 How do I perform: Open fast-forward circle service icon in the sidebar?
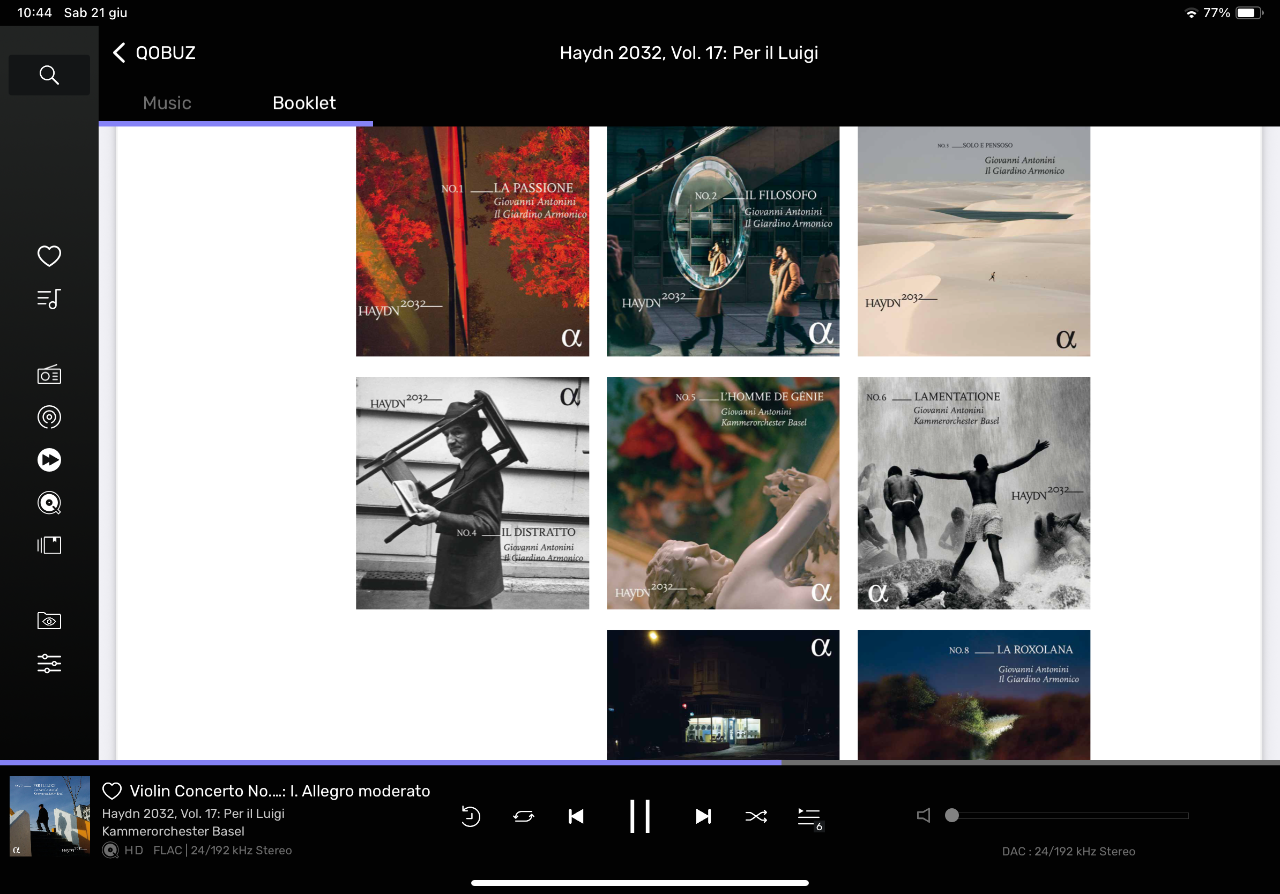pos(49,460)
